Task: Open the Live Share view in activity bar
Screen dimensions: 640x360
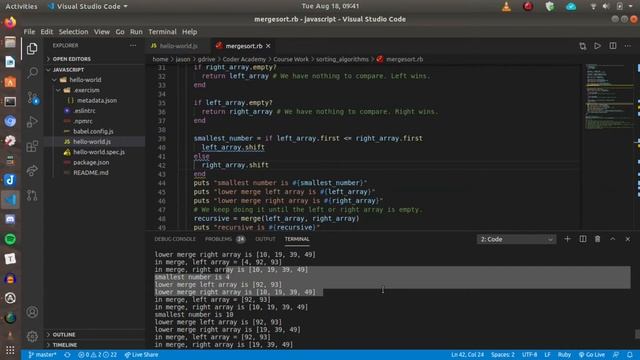Action: pos(32,171)
